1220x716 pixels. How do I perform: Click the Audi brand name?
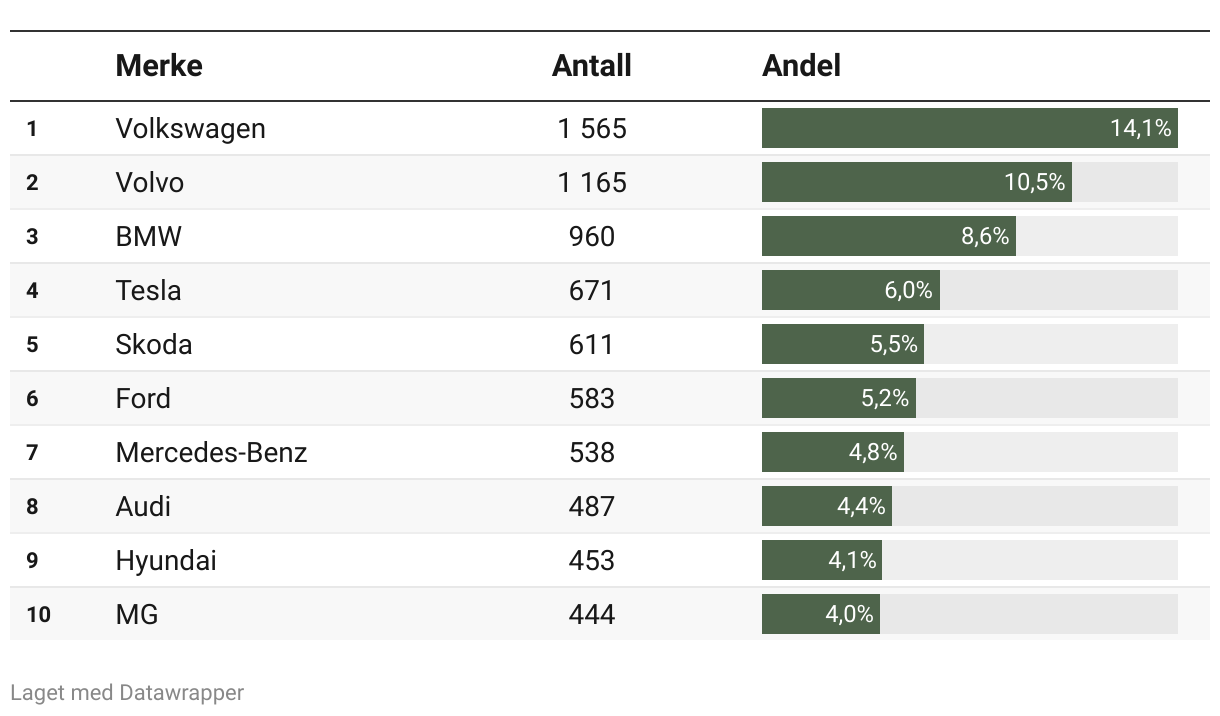coord(143,507)
